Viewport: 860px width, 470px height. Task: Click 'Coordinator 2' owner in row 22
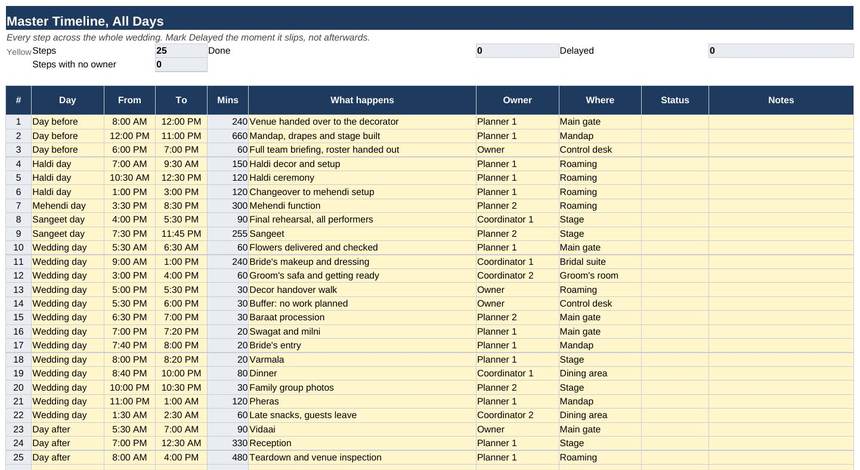click(x=517, y=415)
